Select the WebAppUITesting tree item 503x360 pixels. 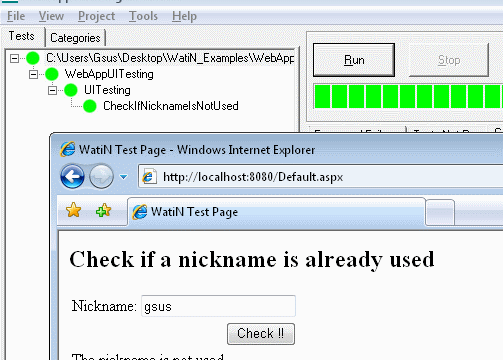tap(109, 74)
